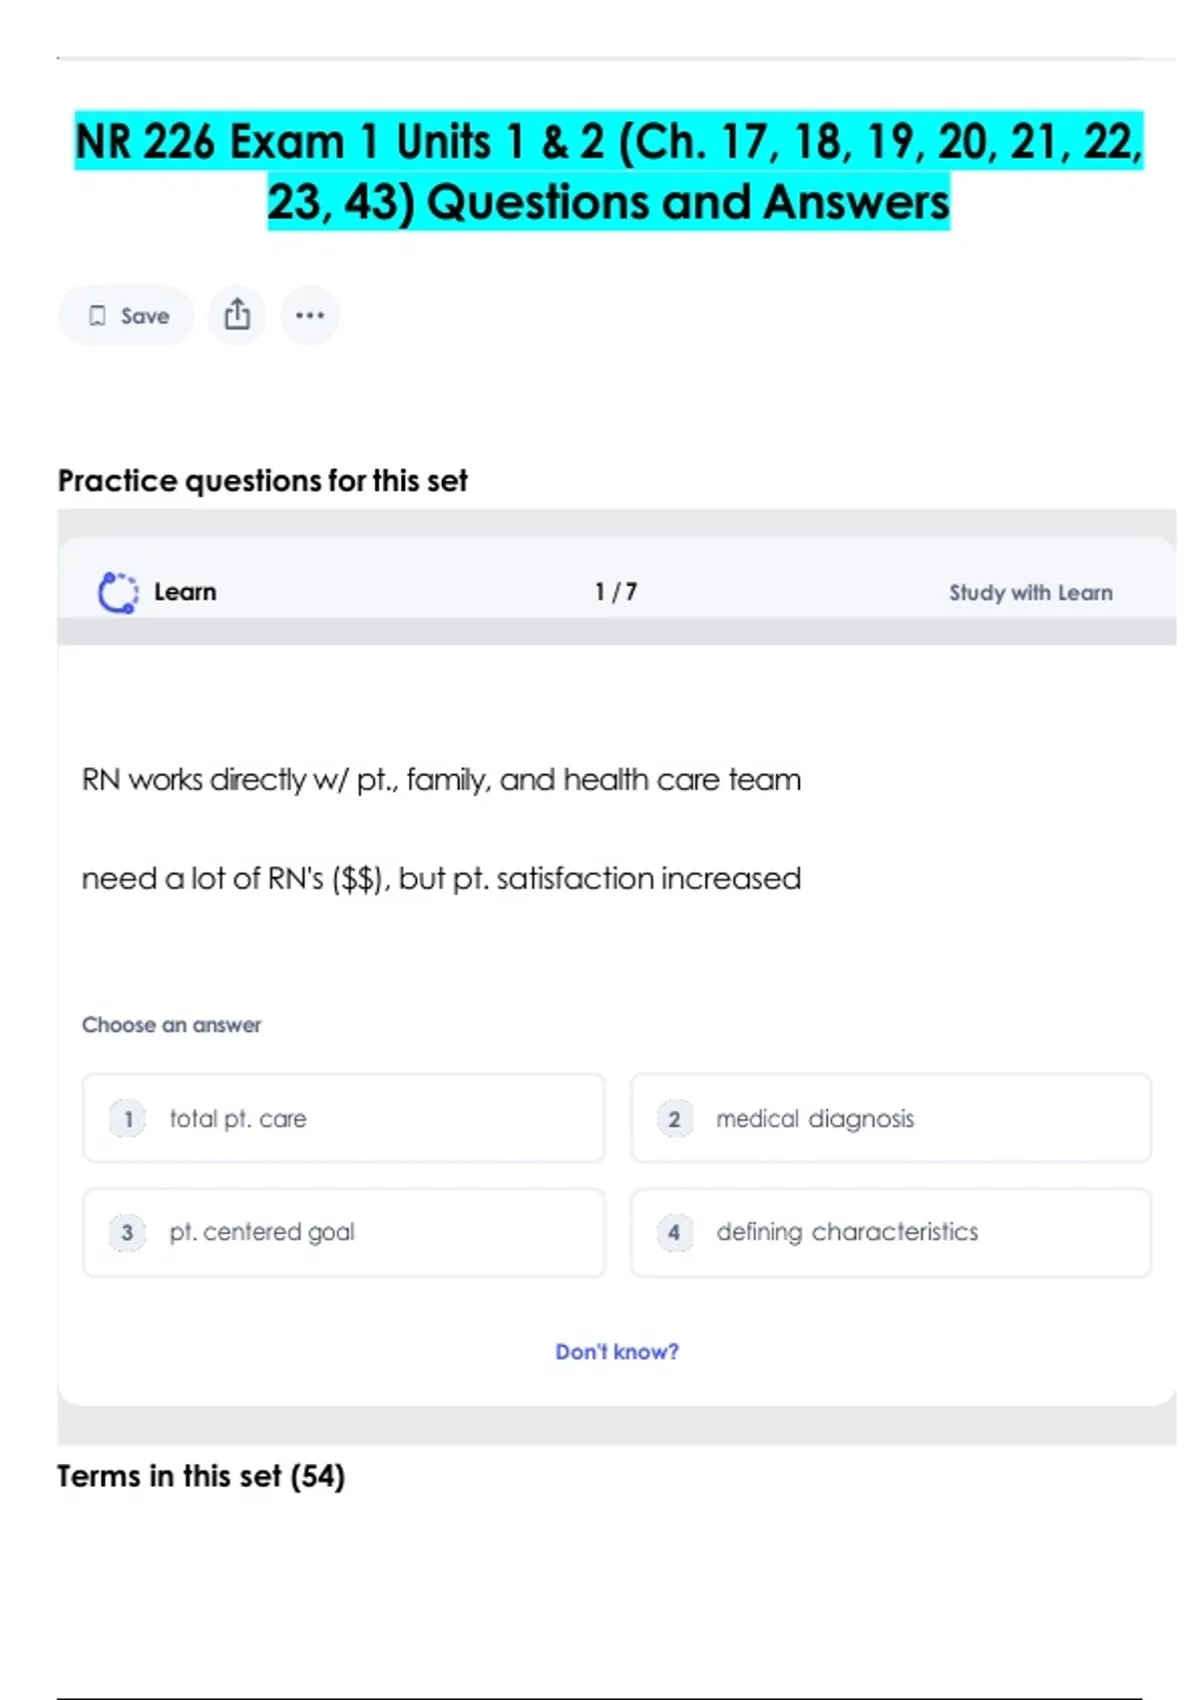1200x1700 pixels.
Task: Open the three-dot more options menu
Action: pyautogui.click(x=310, y=315)
